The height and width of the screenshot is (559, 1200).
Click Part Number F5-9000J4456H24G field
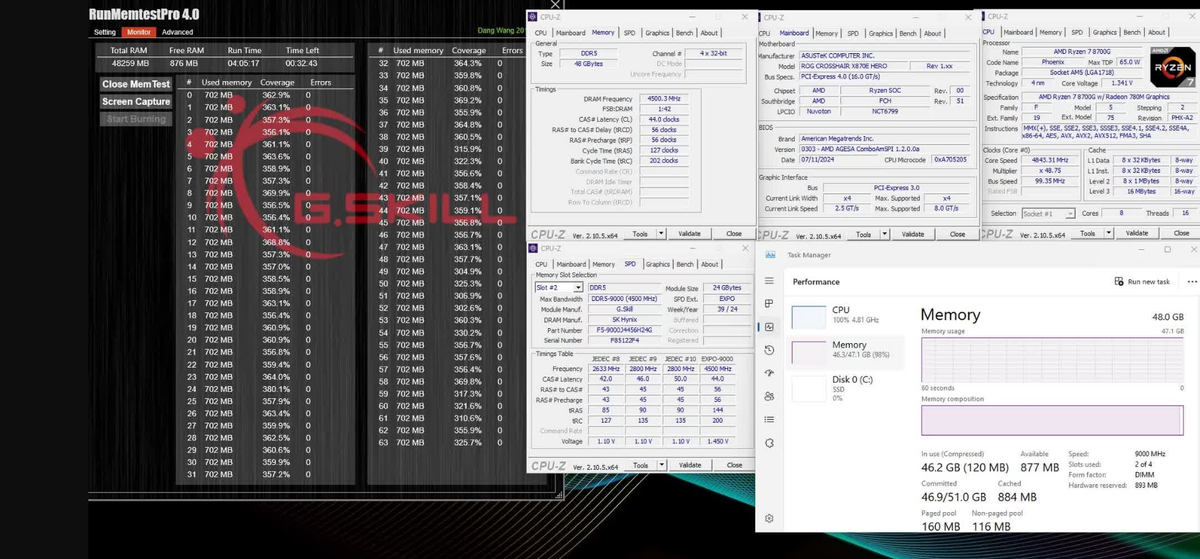click(x=624, y=330)
